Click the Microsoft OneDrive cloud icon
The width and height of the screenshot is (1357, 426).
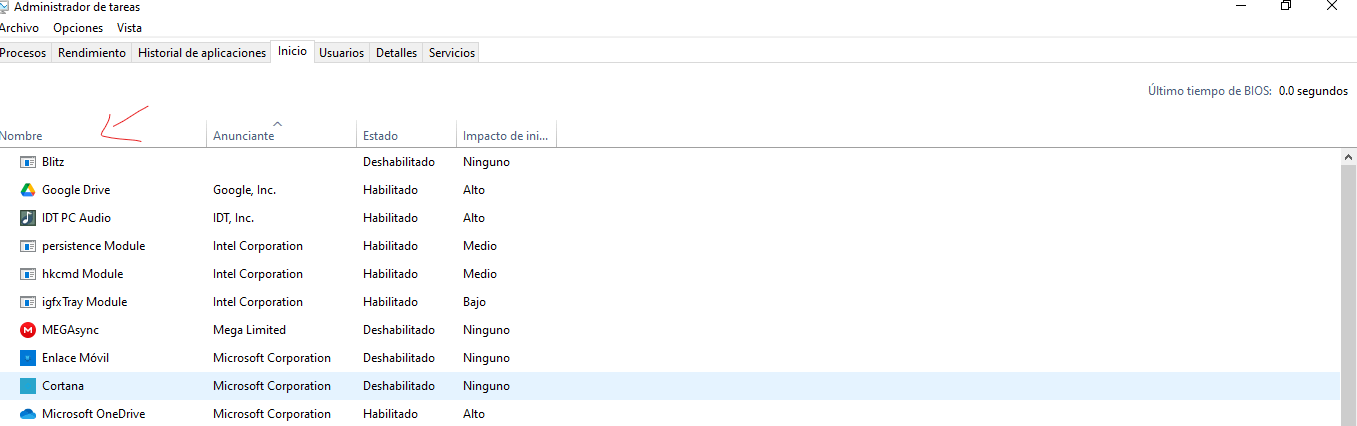pyautogui.click(x=28, y=414)
